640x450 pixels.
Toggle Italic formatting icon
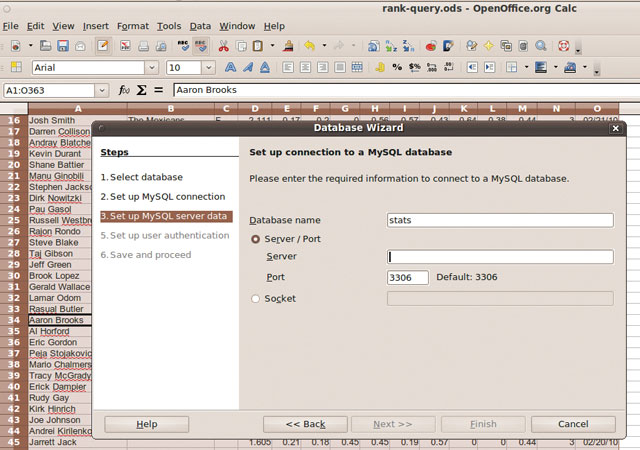pyautogui.click(x=248, y=67)
